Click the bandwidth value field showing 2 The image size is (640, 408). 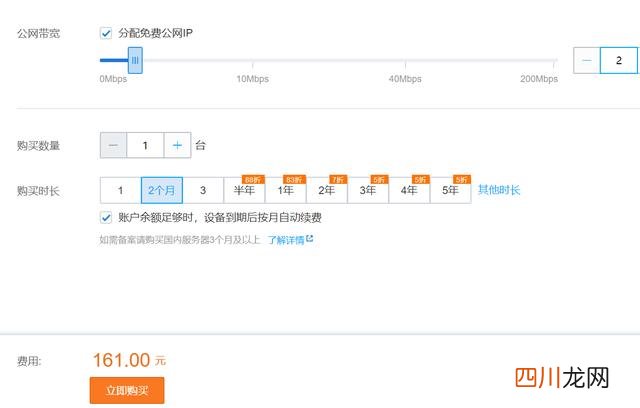tap(619, 60)
